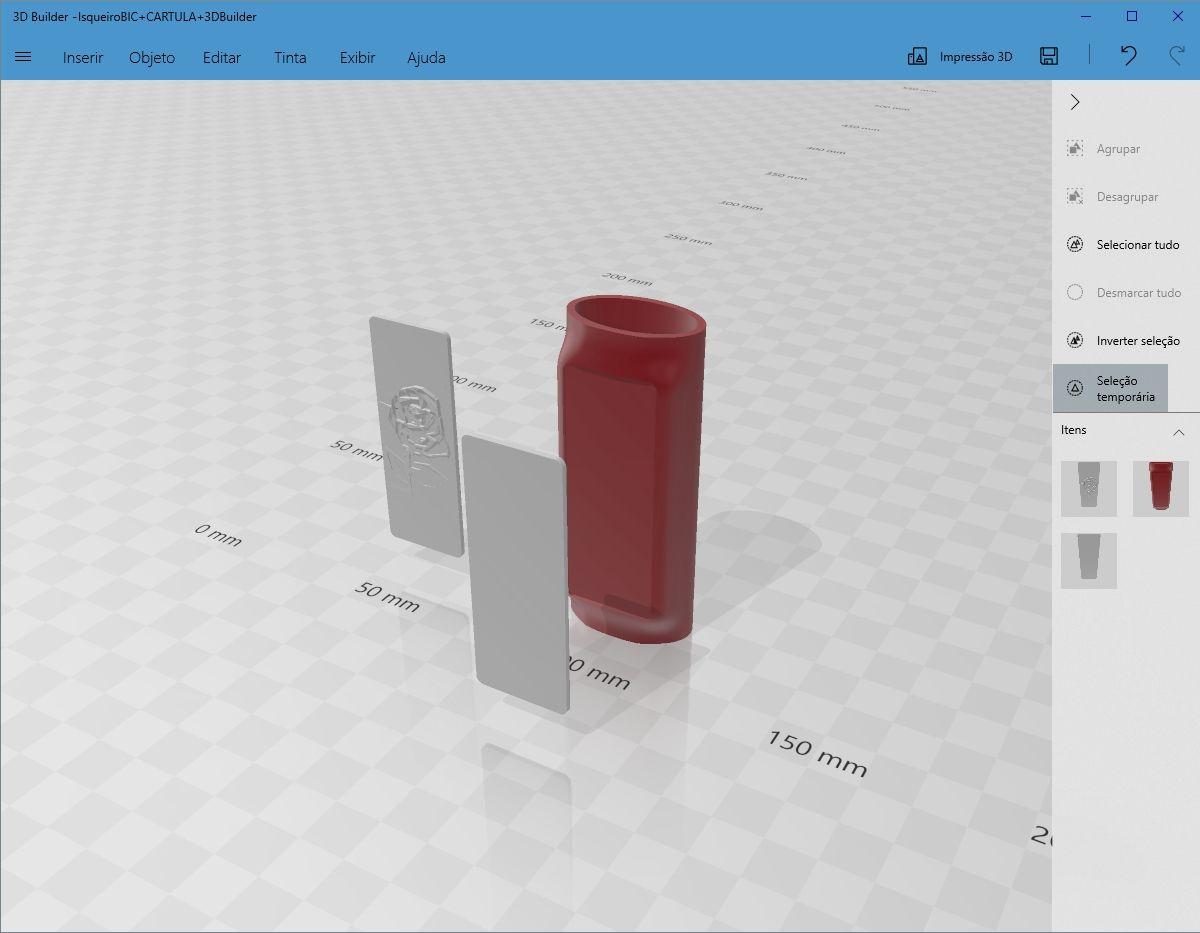Open the Exibir menu
1200x933 pixels.
tap(357, 57)
